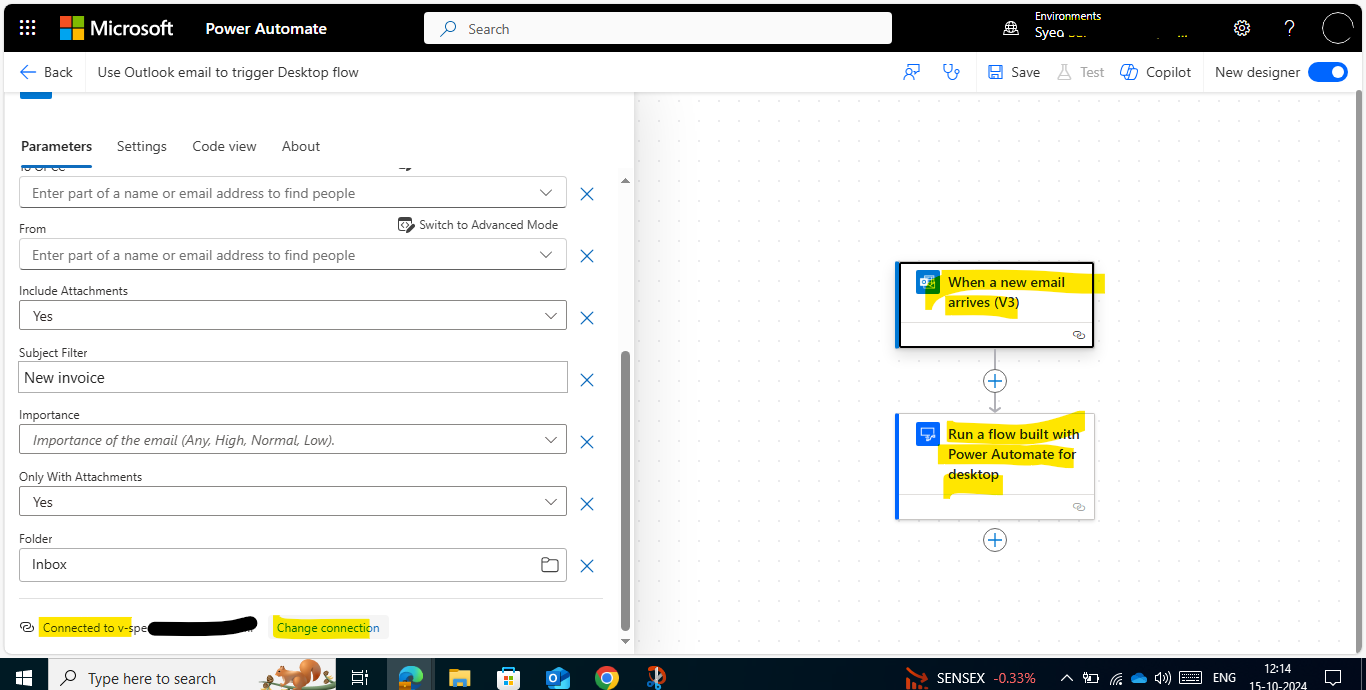This screenshot has width=1366, height=690.
Task: Disable the New designer toggle
Action: coord(1327,71)
